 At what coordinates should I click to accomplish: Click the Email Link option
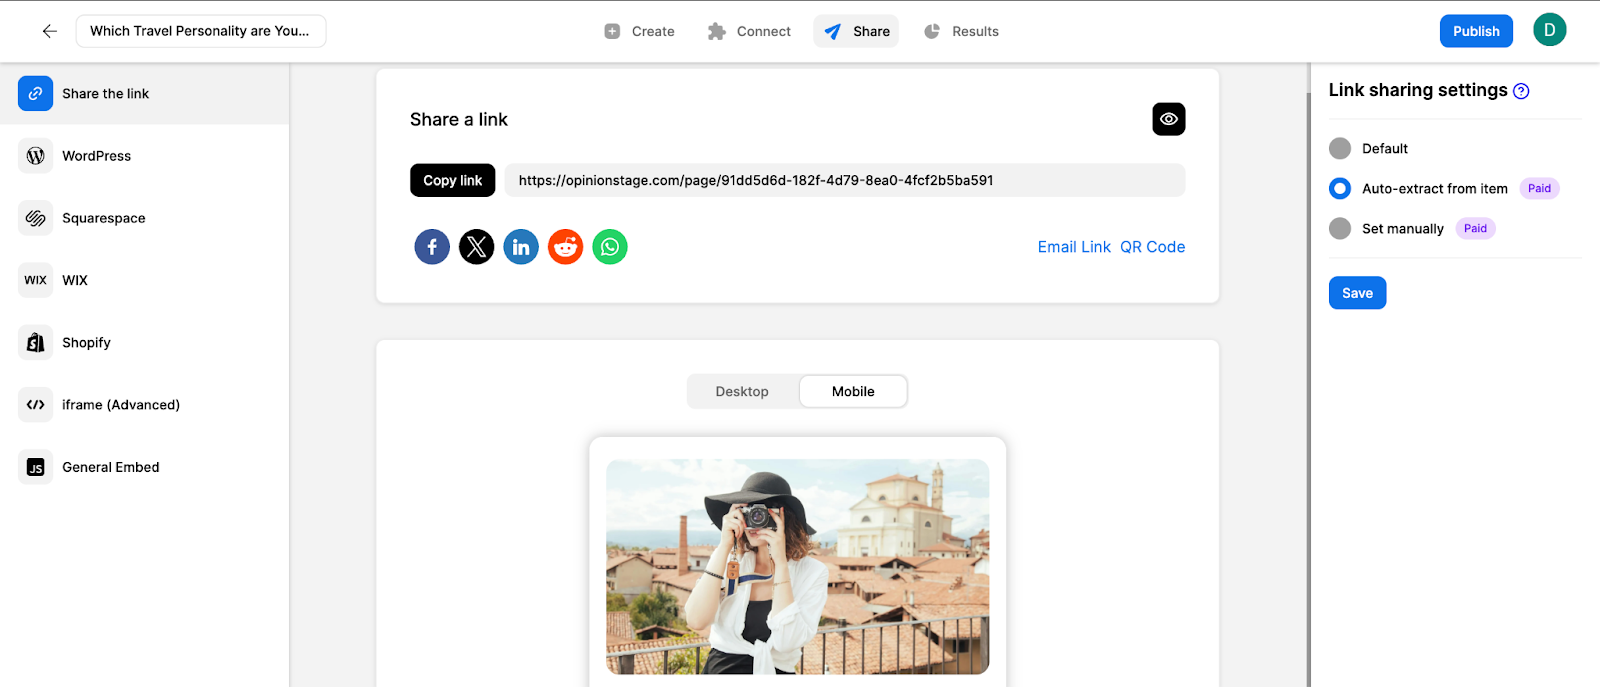click(x=1074, y=247)
